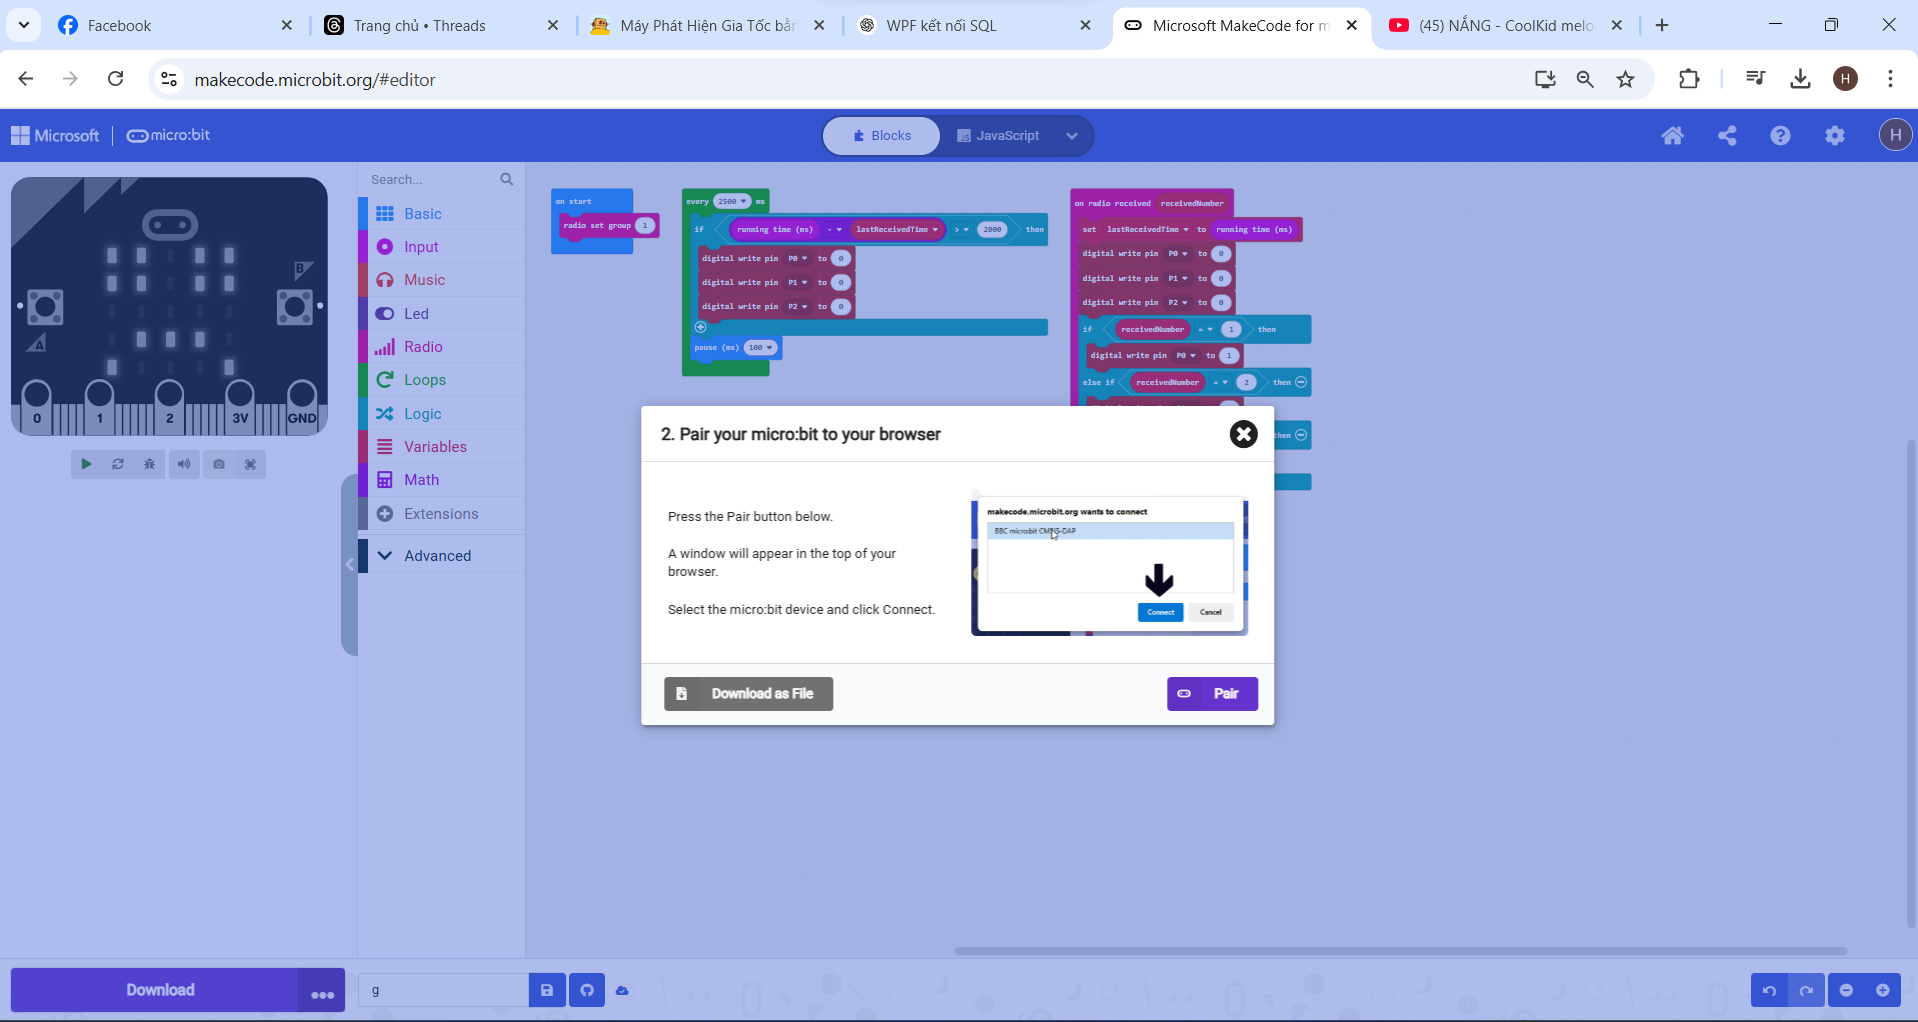Viewport: 1918px width, 1022px height.
Task: Click the search magnifier in toolbox
Action: 507,180
